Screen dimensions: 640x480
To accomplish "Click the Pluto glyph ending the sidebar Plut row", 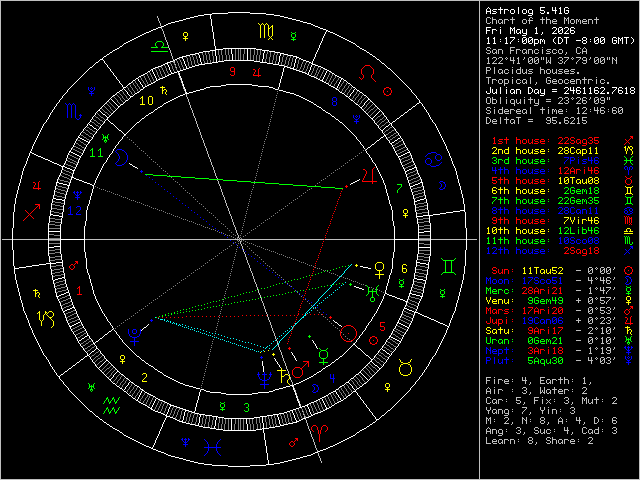I will pos(629,360).
